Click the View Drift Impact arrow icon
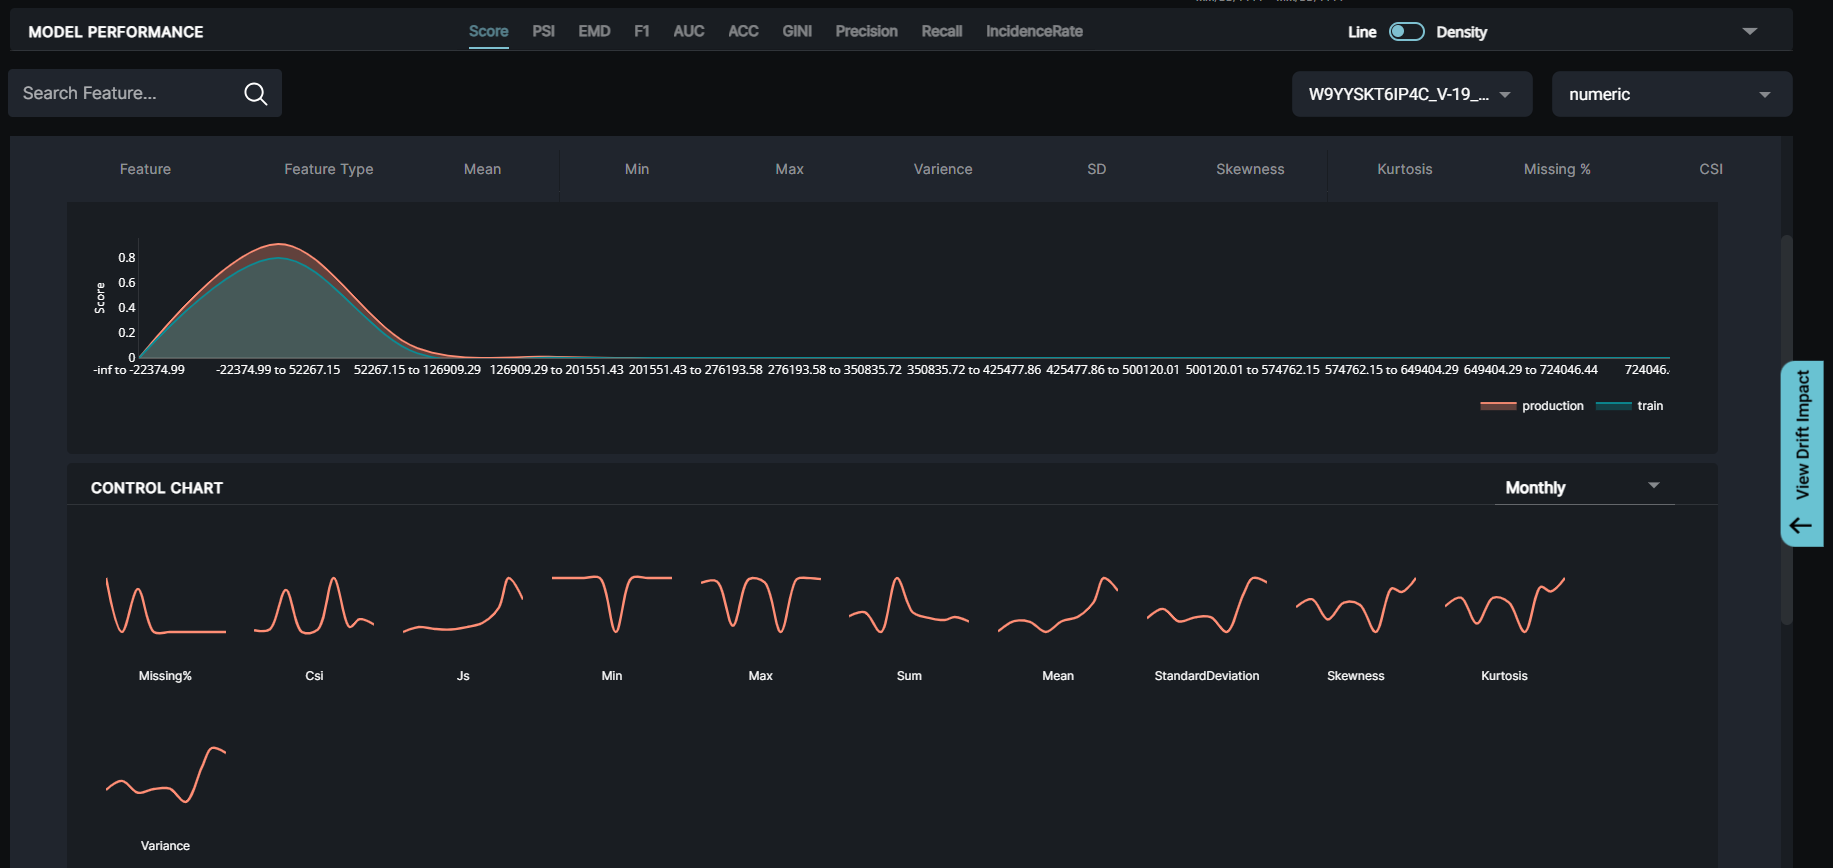The height and width of the screenshot is (868, 1833). click(1800, 525)
